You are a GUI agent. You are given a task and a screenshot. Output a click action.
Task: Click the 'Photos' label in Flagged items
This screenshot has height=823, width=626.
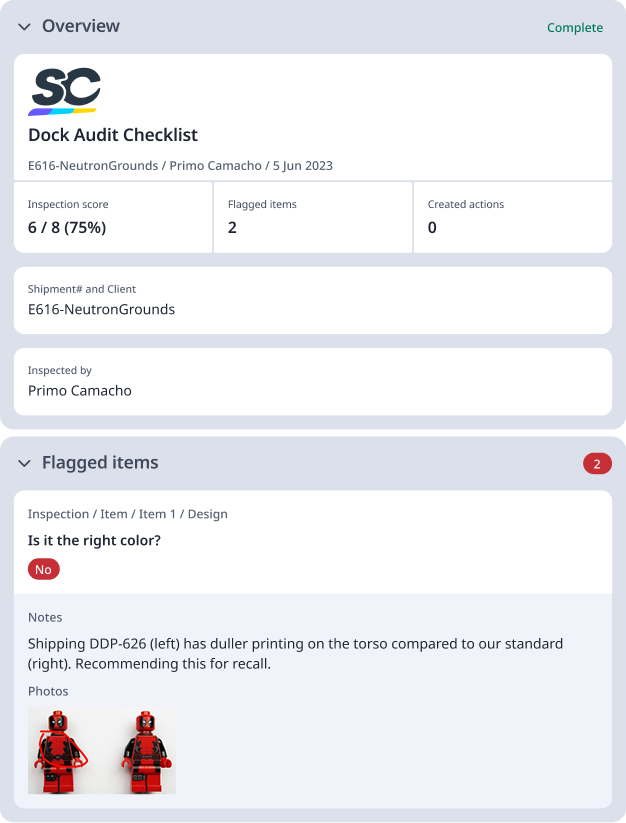(48, 691)
